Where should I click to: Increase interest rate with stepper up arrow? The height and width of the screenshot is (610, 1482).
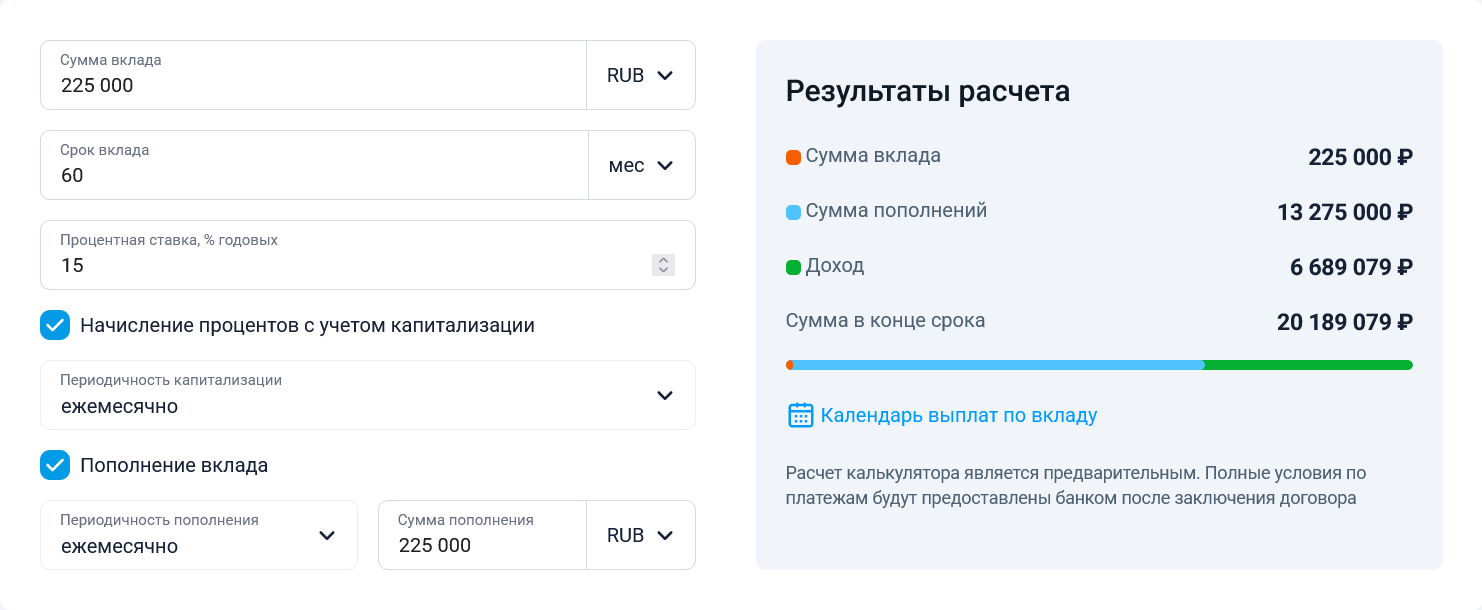663,260
